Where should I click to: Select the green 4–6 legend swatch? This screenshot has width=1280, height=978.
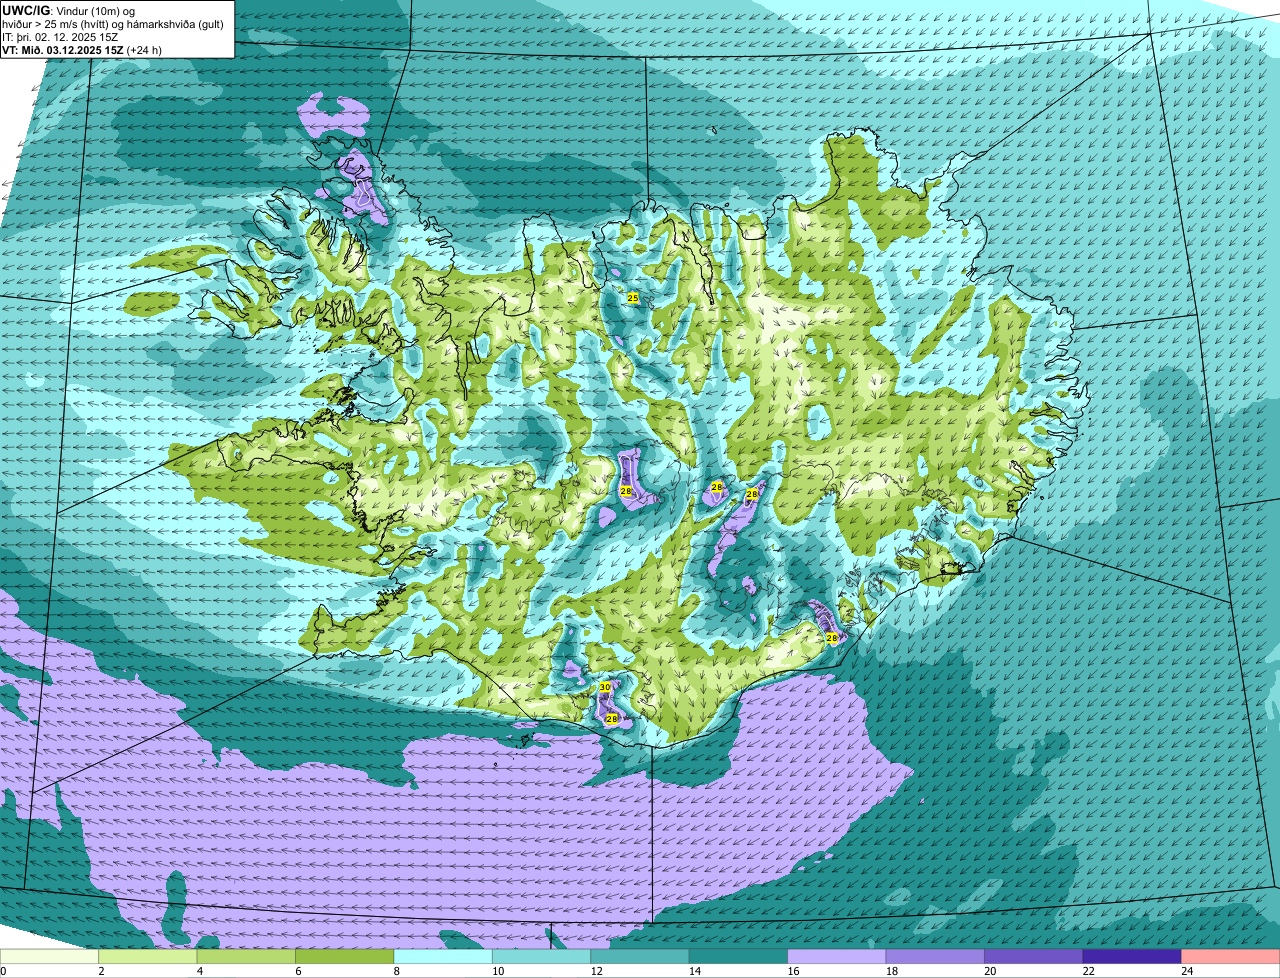tap(246, 957)
